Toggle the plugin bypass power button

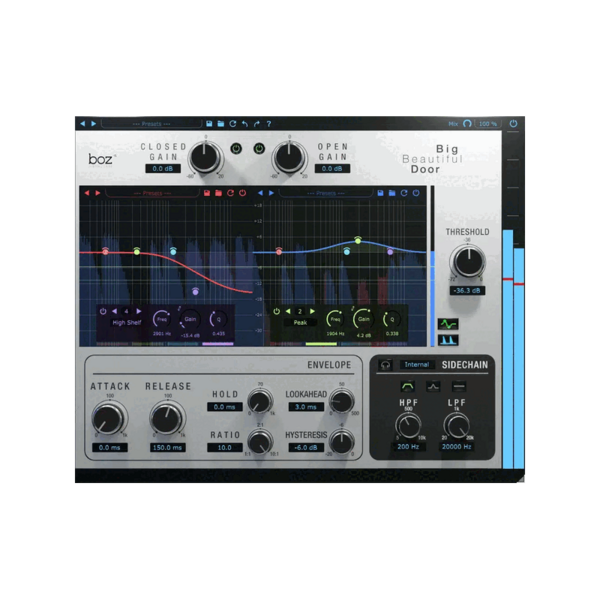[513, 124]
